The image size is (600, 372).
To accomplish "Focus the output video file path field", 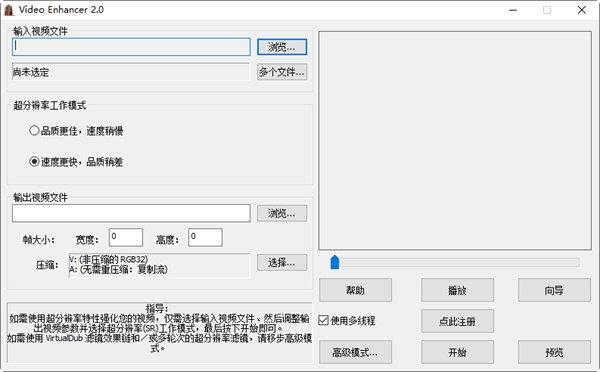I will click(x=131, y=213).
